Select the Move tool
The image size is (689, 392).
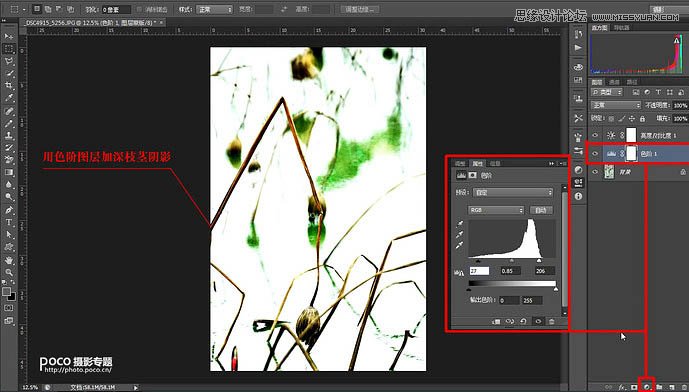click(x=9, y=36)
